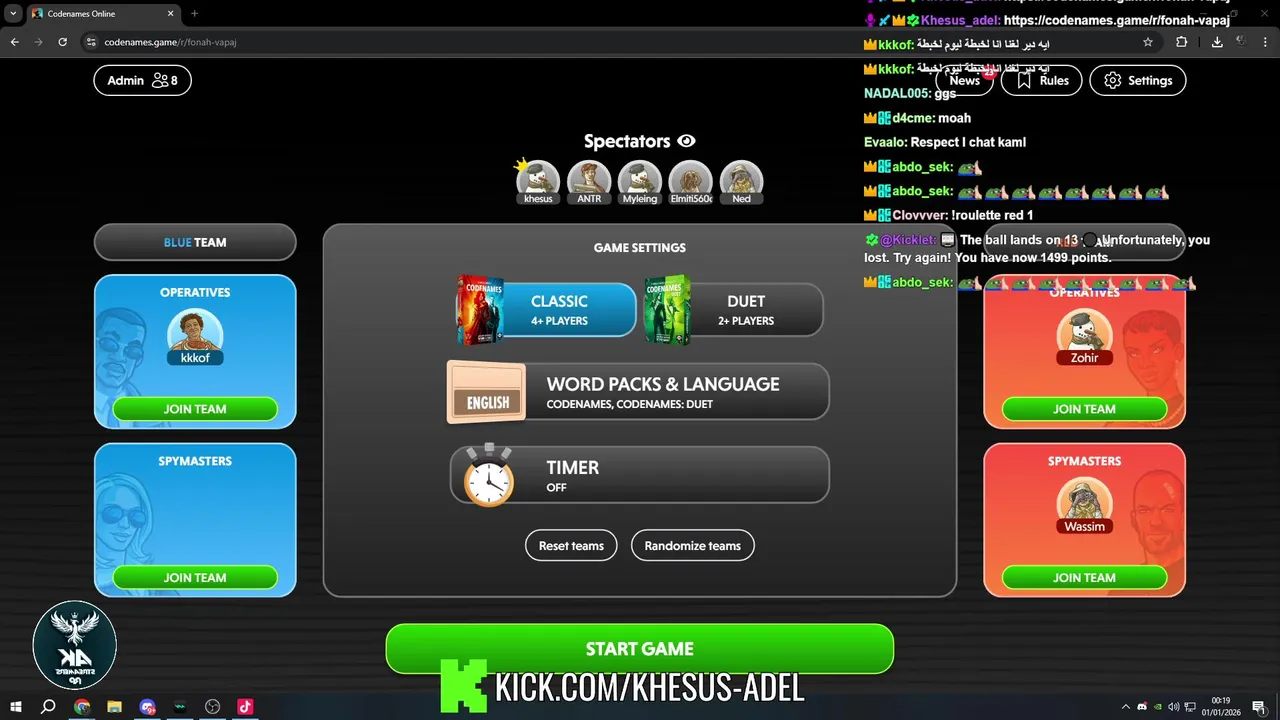Close the Codenames Online tab
Screen dimensions: 1280x720
point(170,14)
